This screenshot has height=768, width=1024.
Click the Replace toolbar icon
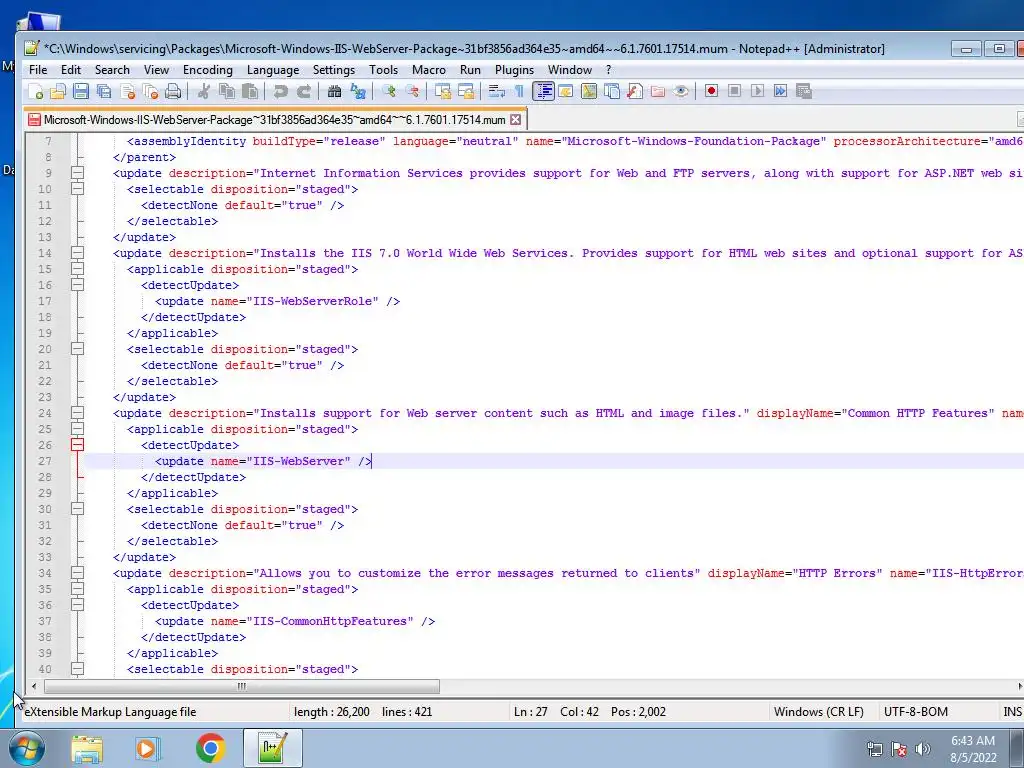357,91
